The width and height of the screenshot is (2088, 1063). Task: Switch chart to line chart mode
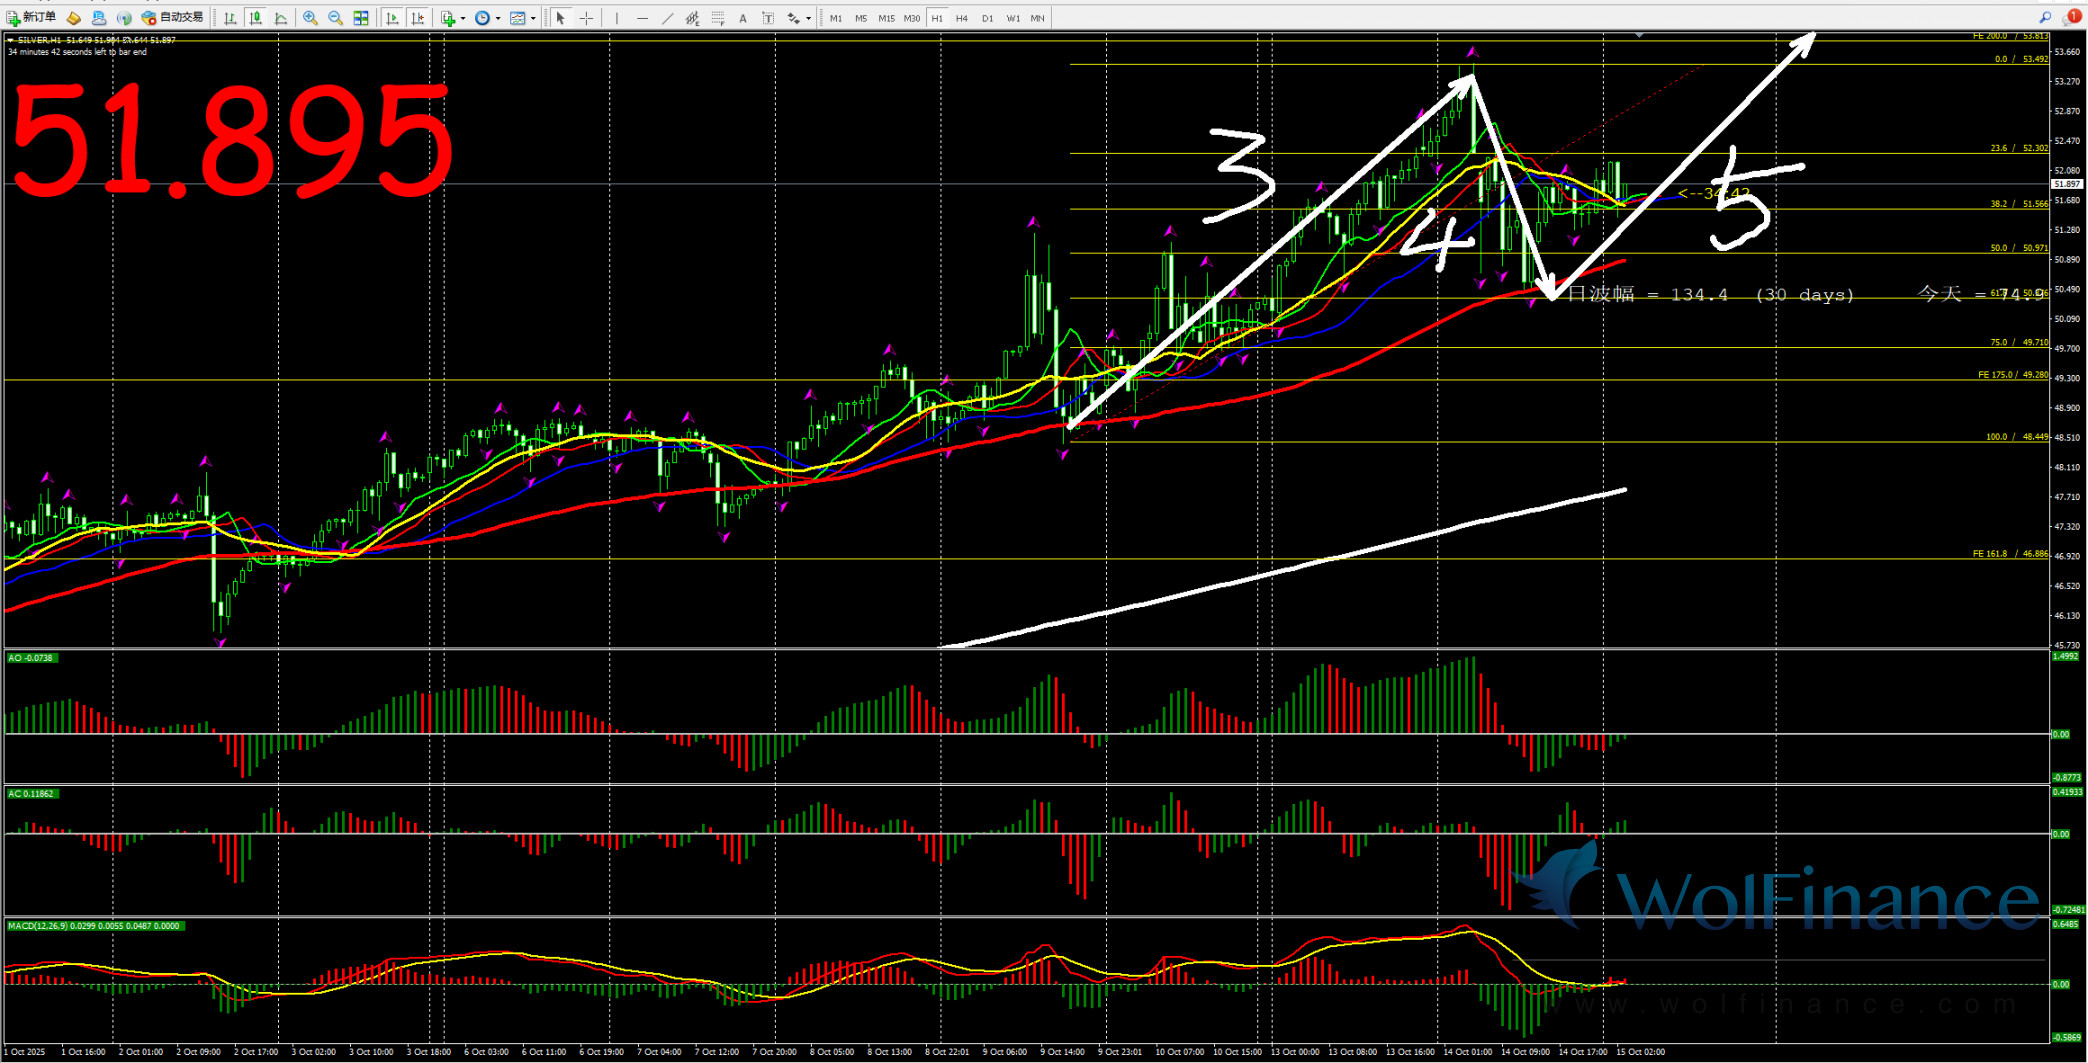(x=281, y=18)
